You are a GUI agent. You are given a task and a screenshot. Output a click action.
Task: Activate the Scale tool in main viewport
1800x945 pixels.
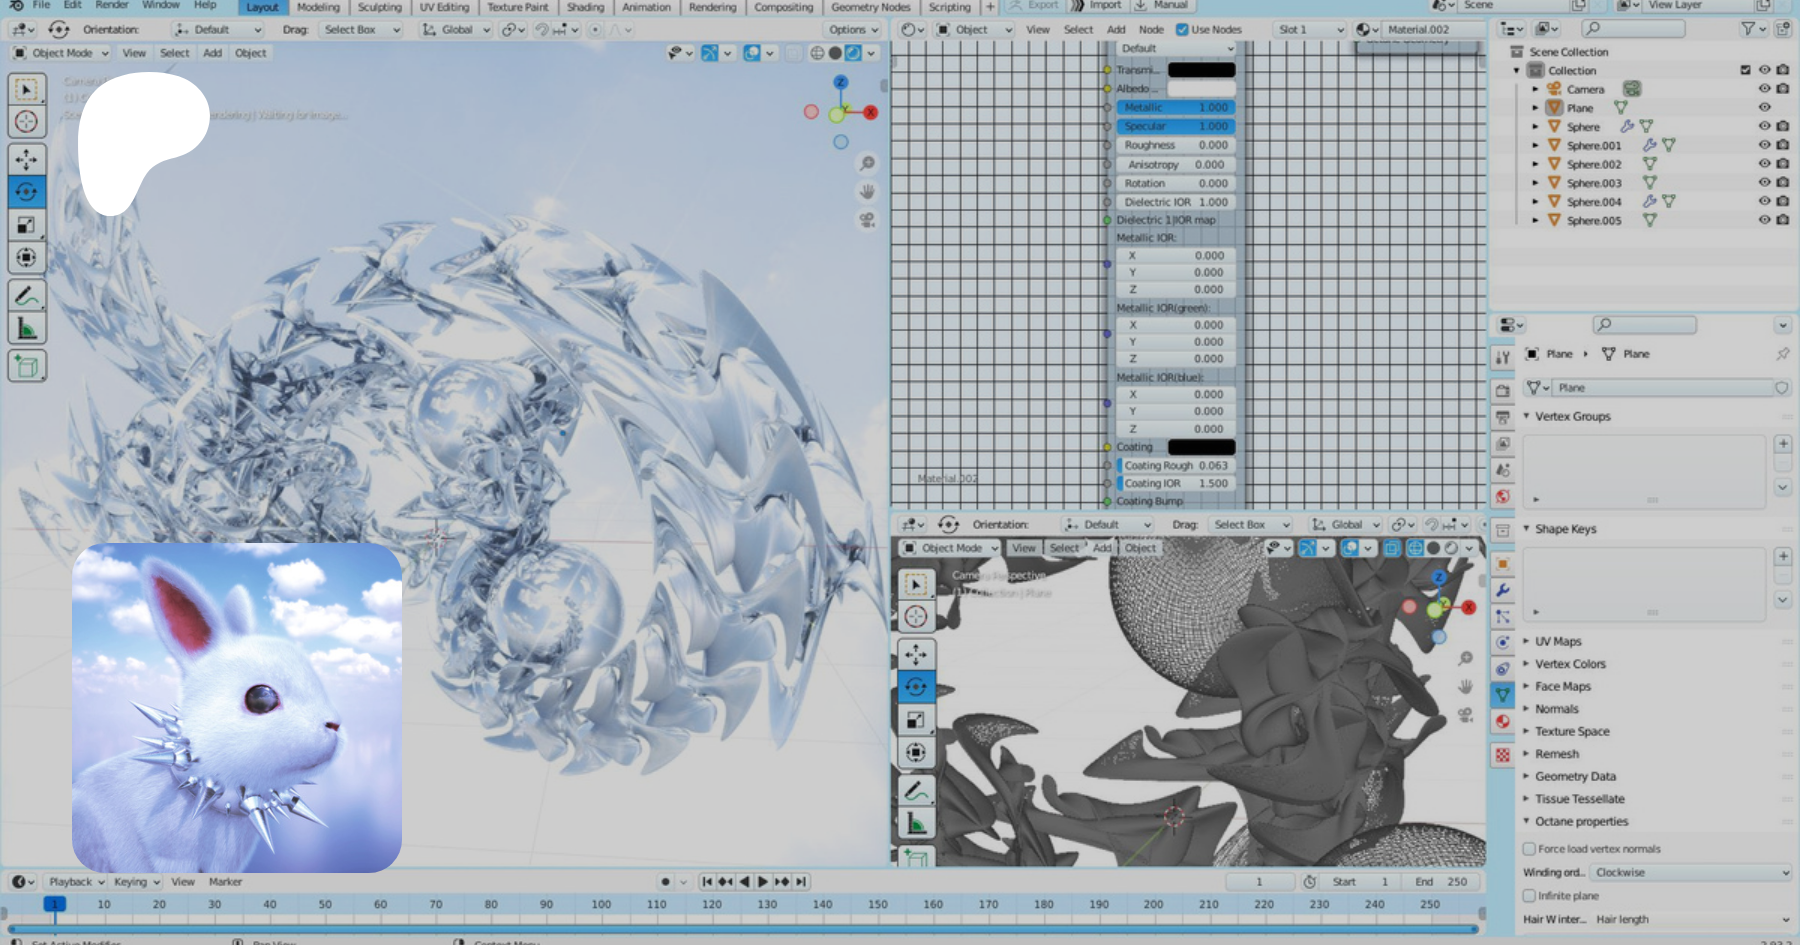coord(27,225)
